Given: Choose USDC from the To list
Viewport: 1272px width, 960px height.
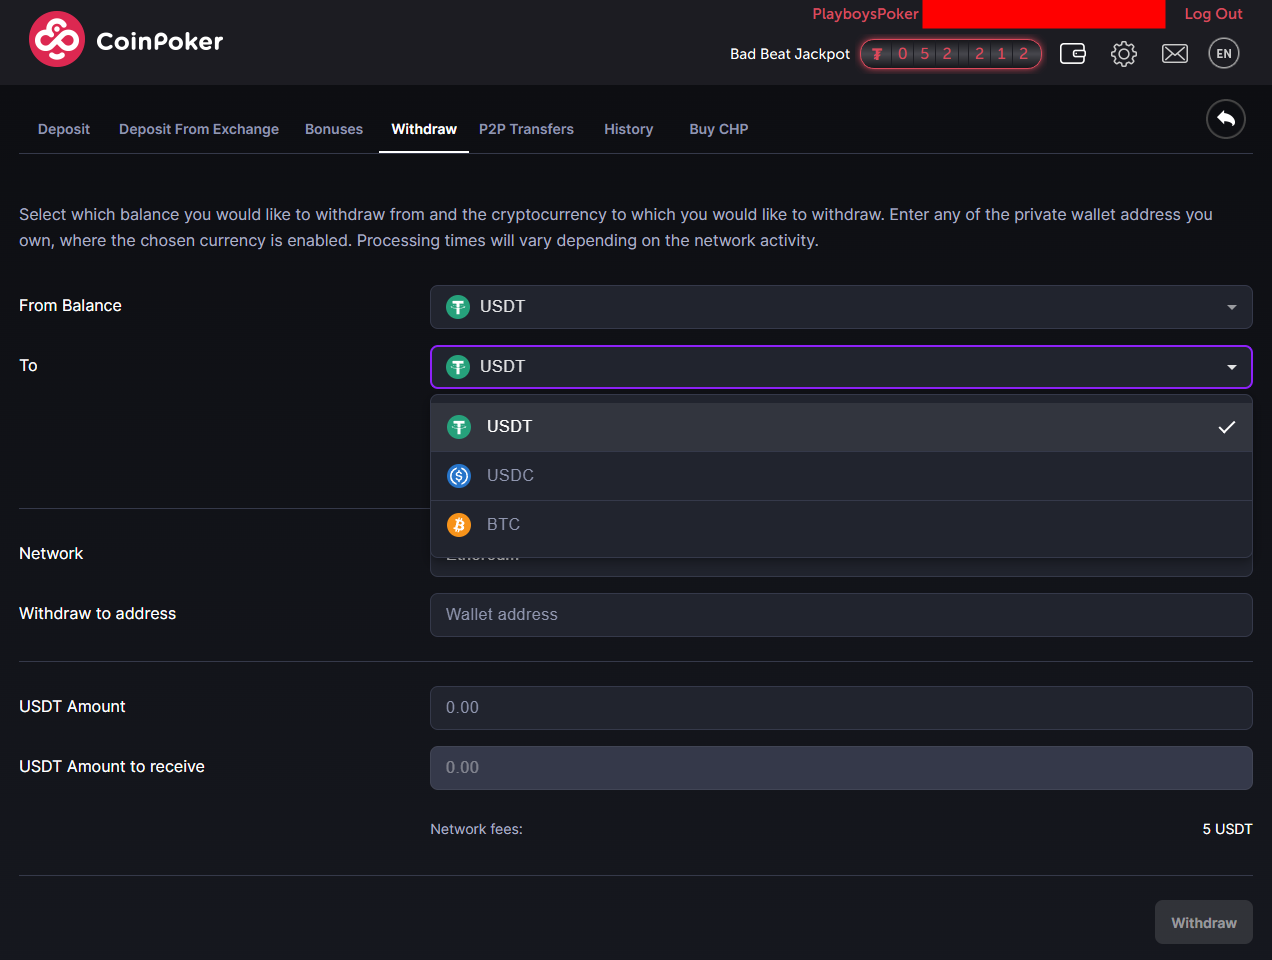Looking at the screenshot, I should tap(841, 476).
